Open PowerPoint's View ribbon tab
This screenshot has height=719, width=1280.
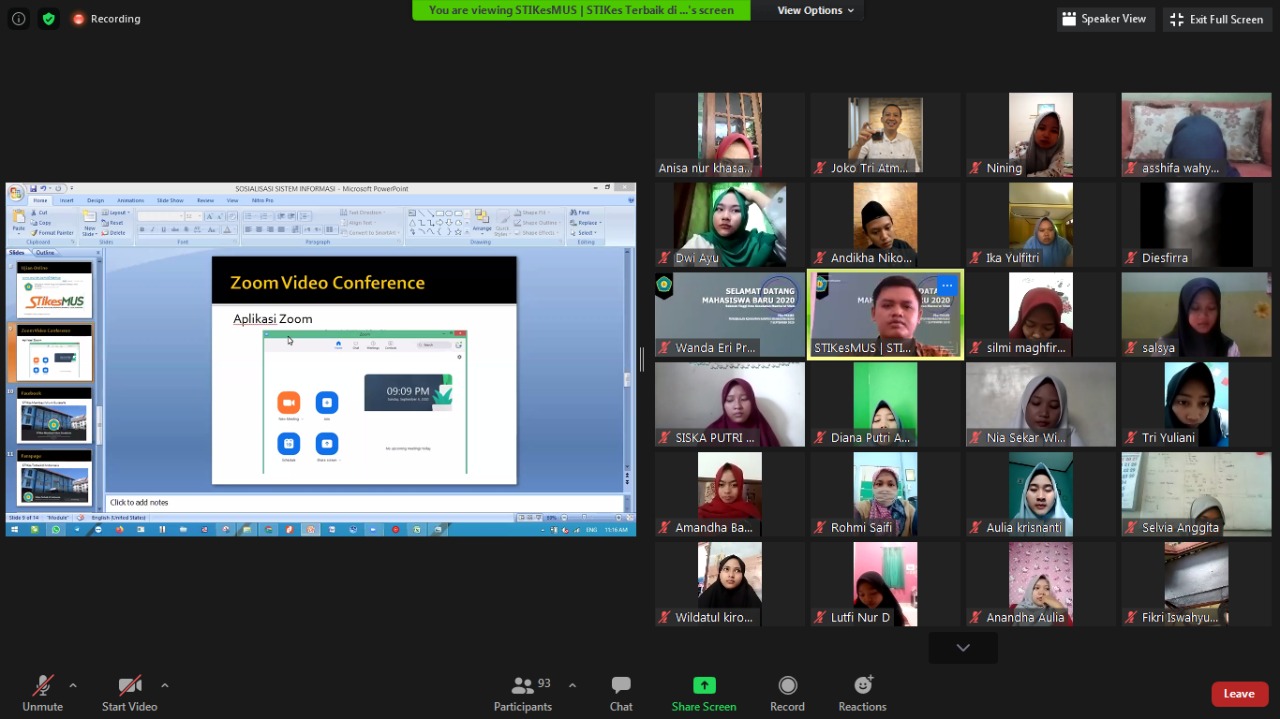coord(234,201)
